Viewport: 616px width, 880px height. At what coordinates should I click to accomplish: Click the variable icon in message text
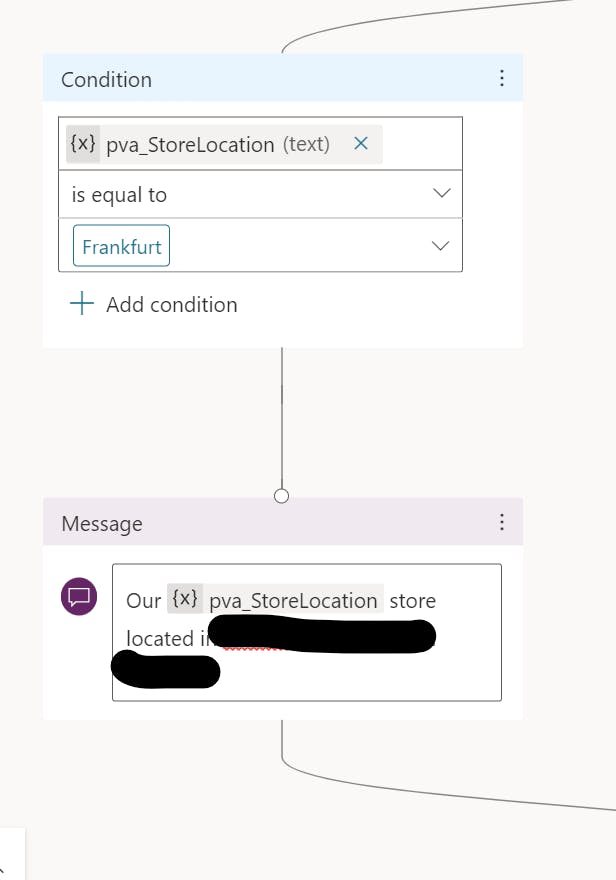pos(185,599)
